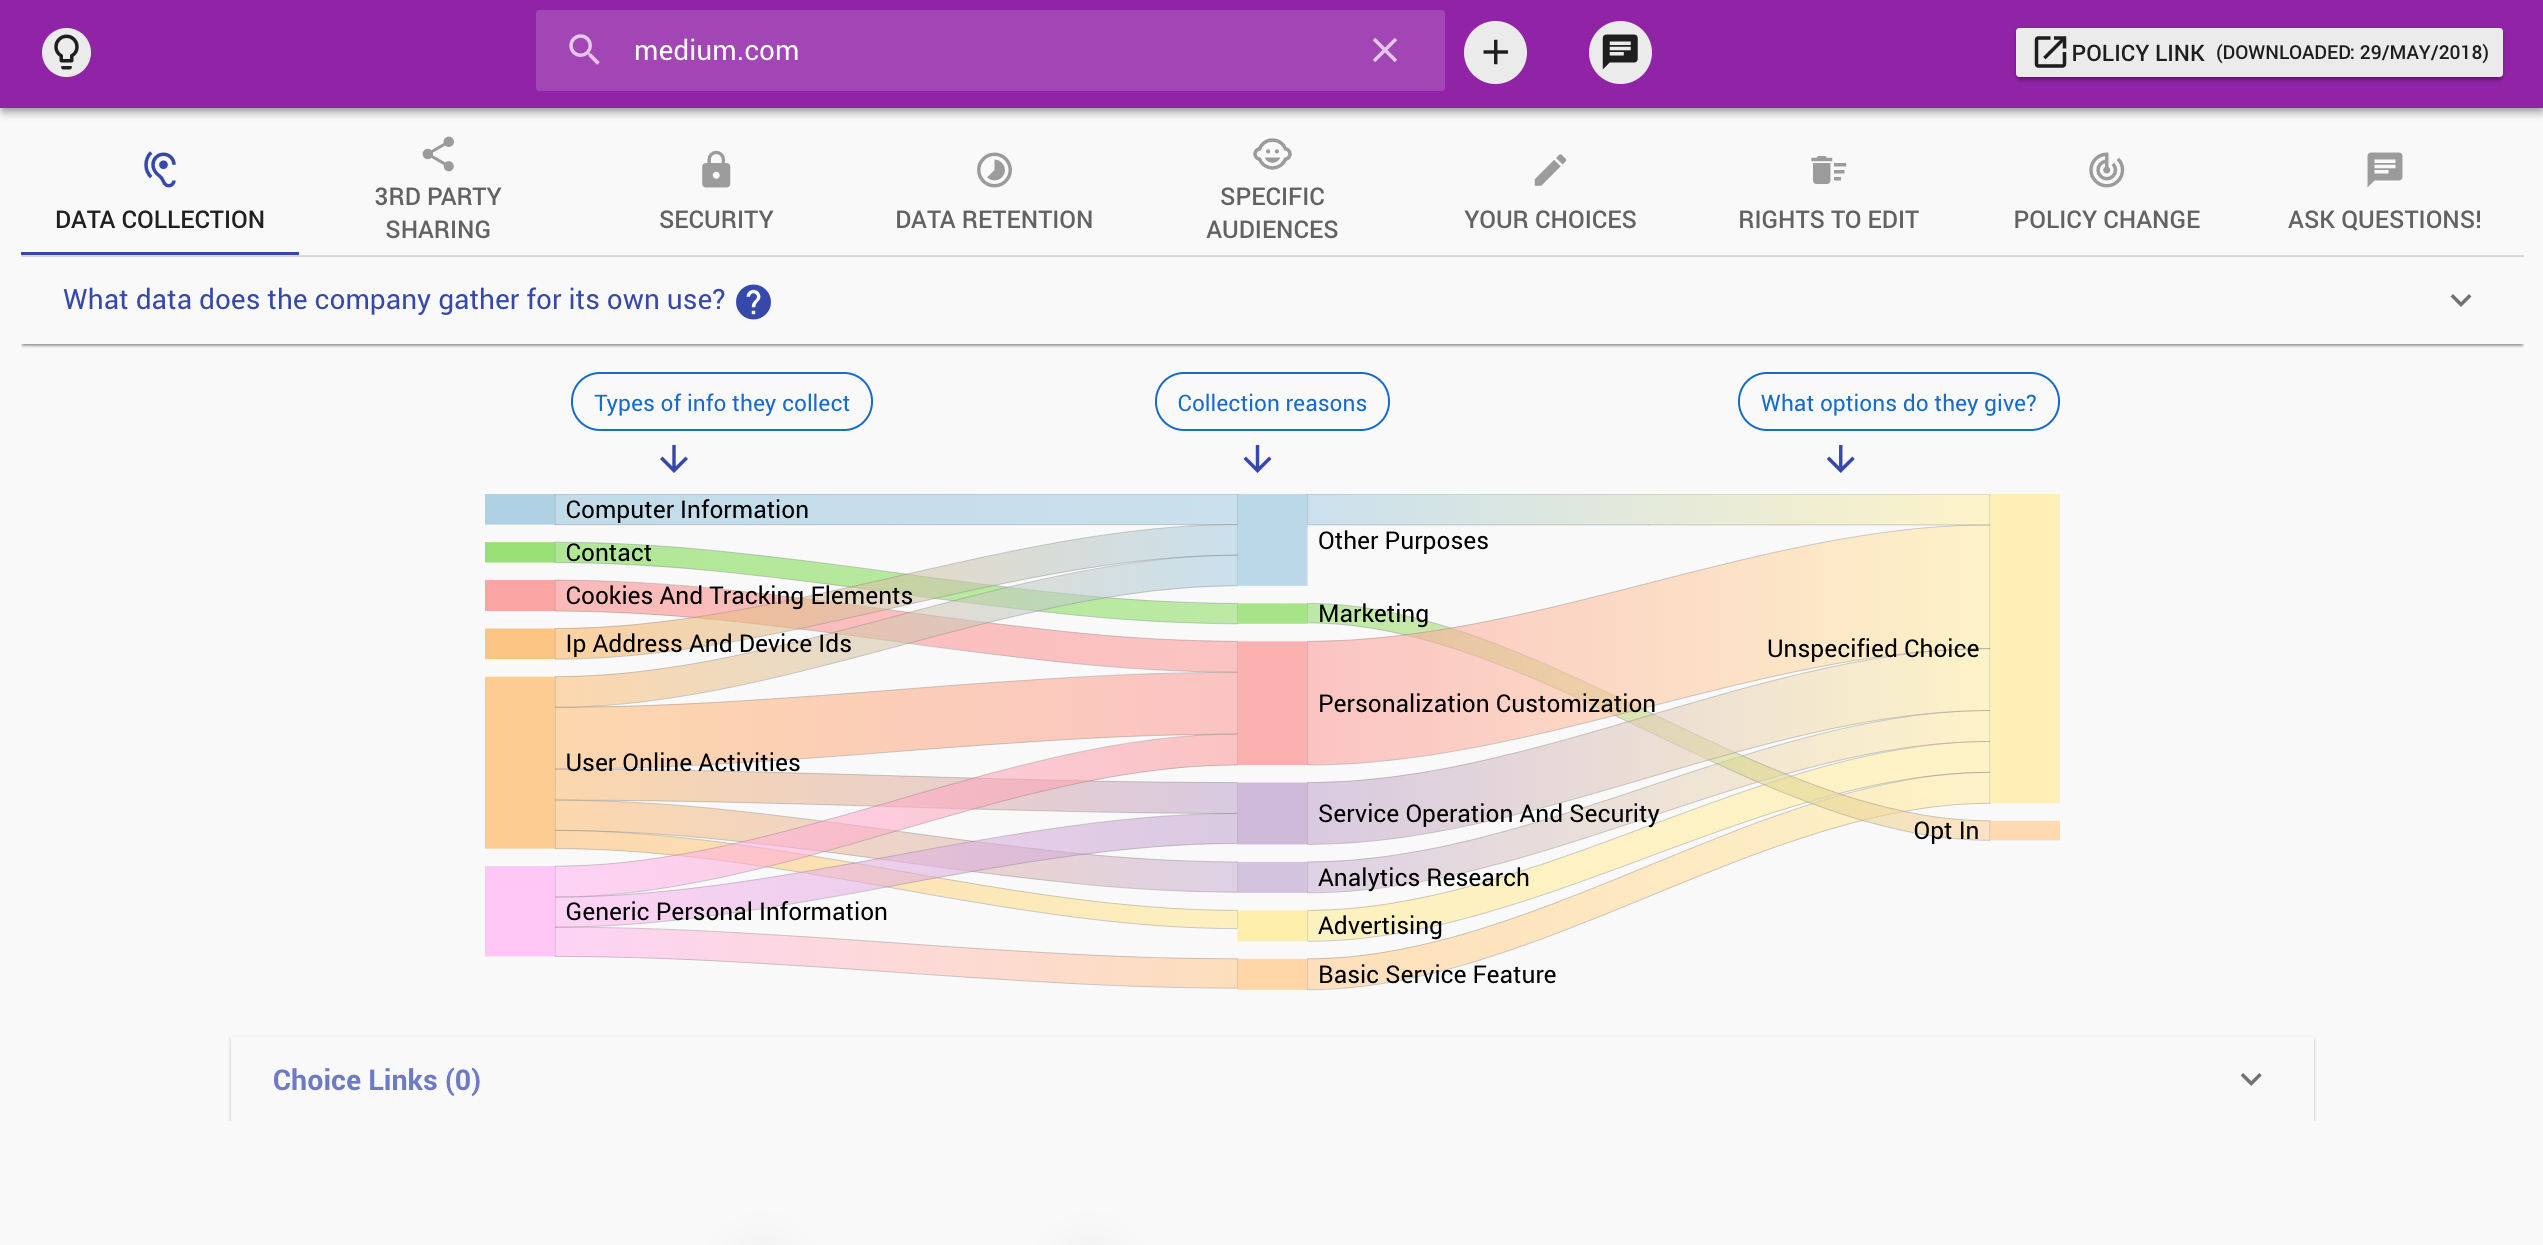The height and width of the screenshot is (1245, 2543).
Task: Click the search magnifier icon
Action: [x=584, y=50]
